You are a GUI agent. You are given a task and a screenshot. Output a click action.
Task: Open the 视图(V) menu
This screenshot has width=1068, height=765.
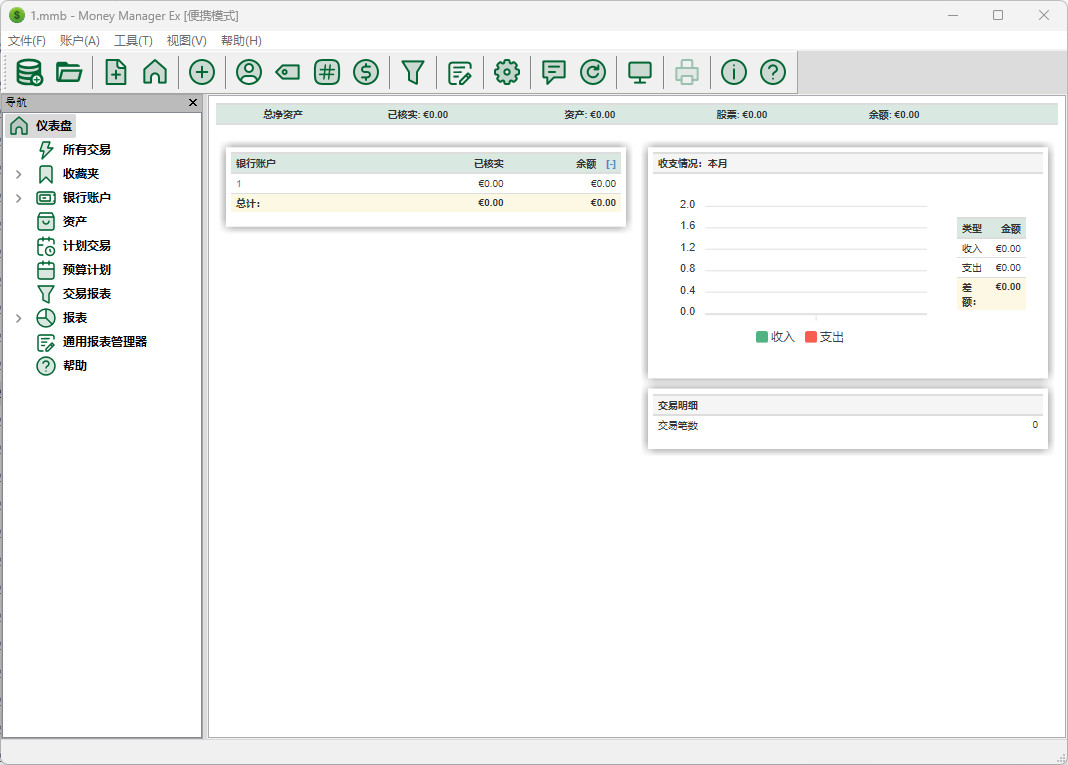pyautogui.click(x=187, y=41)
